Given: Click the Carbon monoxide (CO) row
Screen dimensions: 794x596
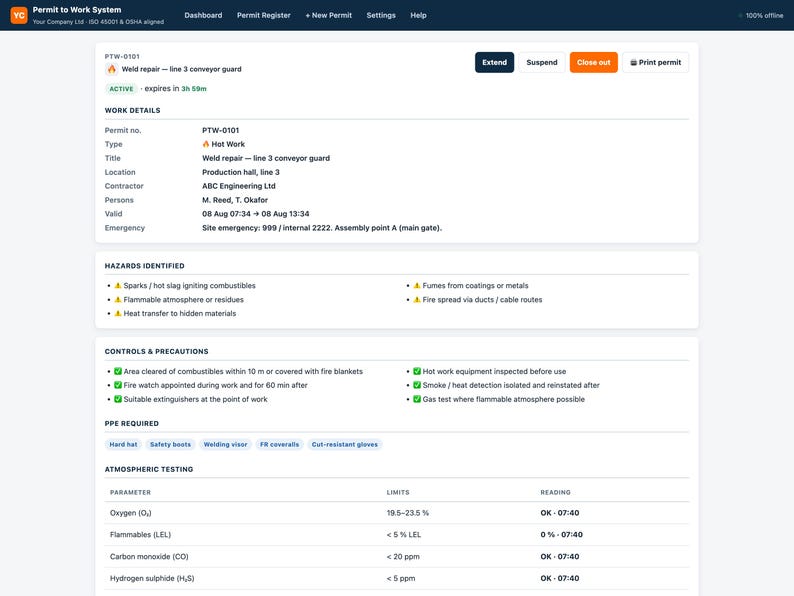Looking at the screenshot, I should coord(396,557).
